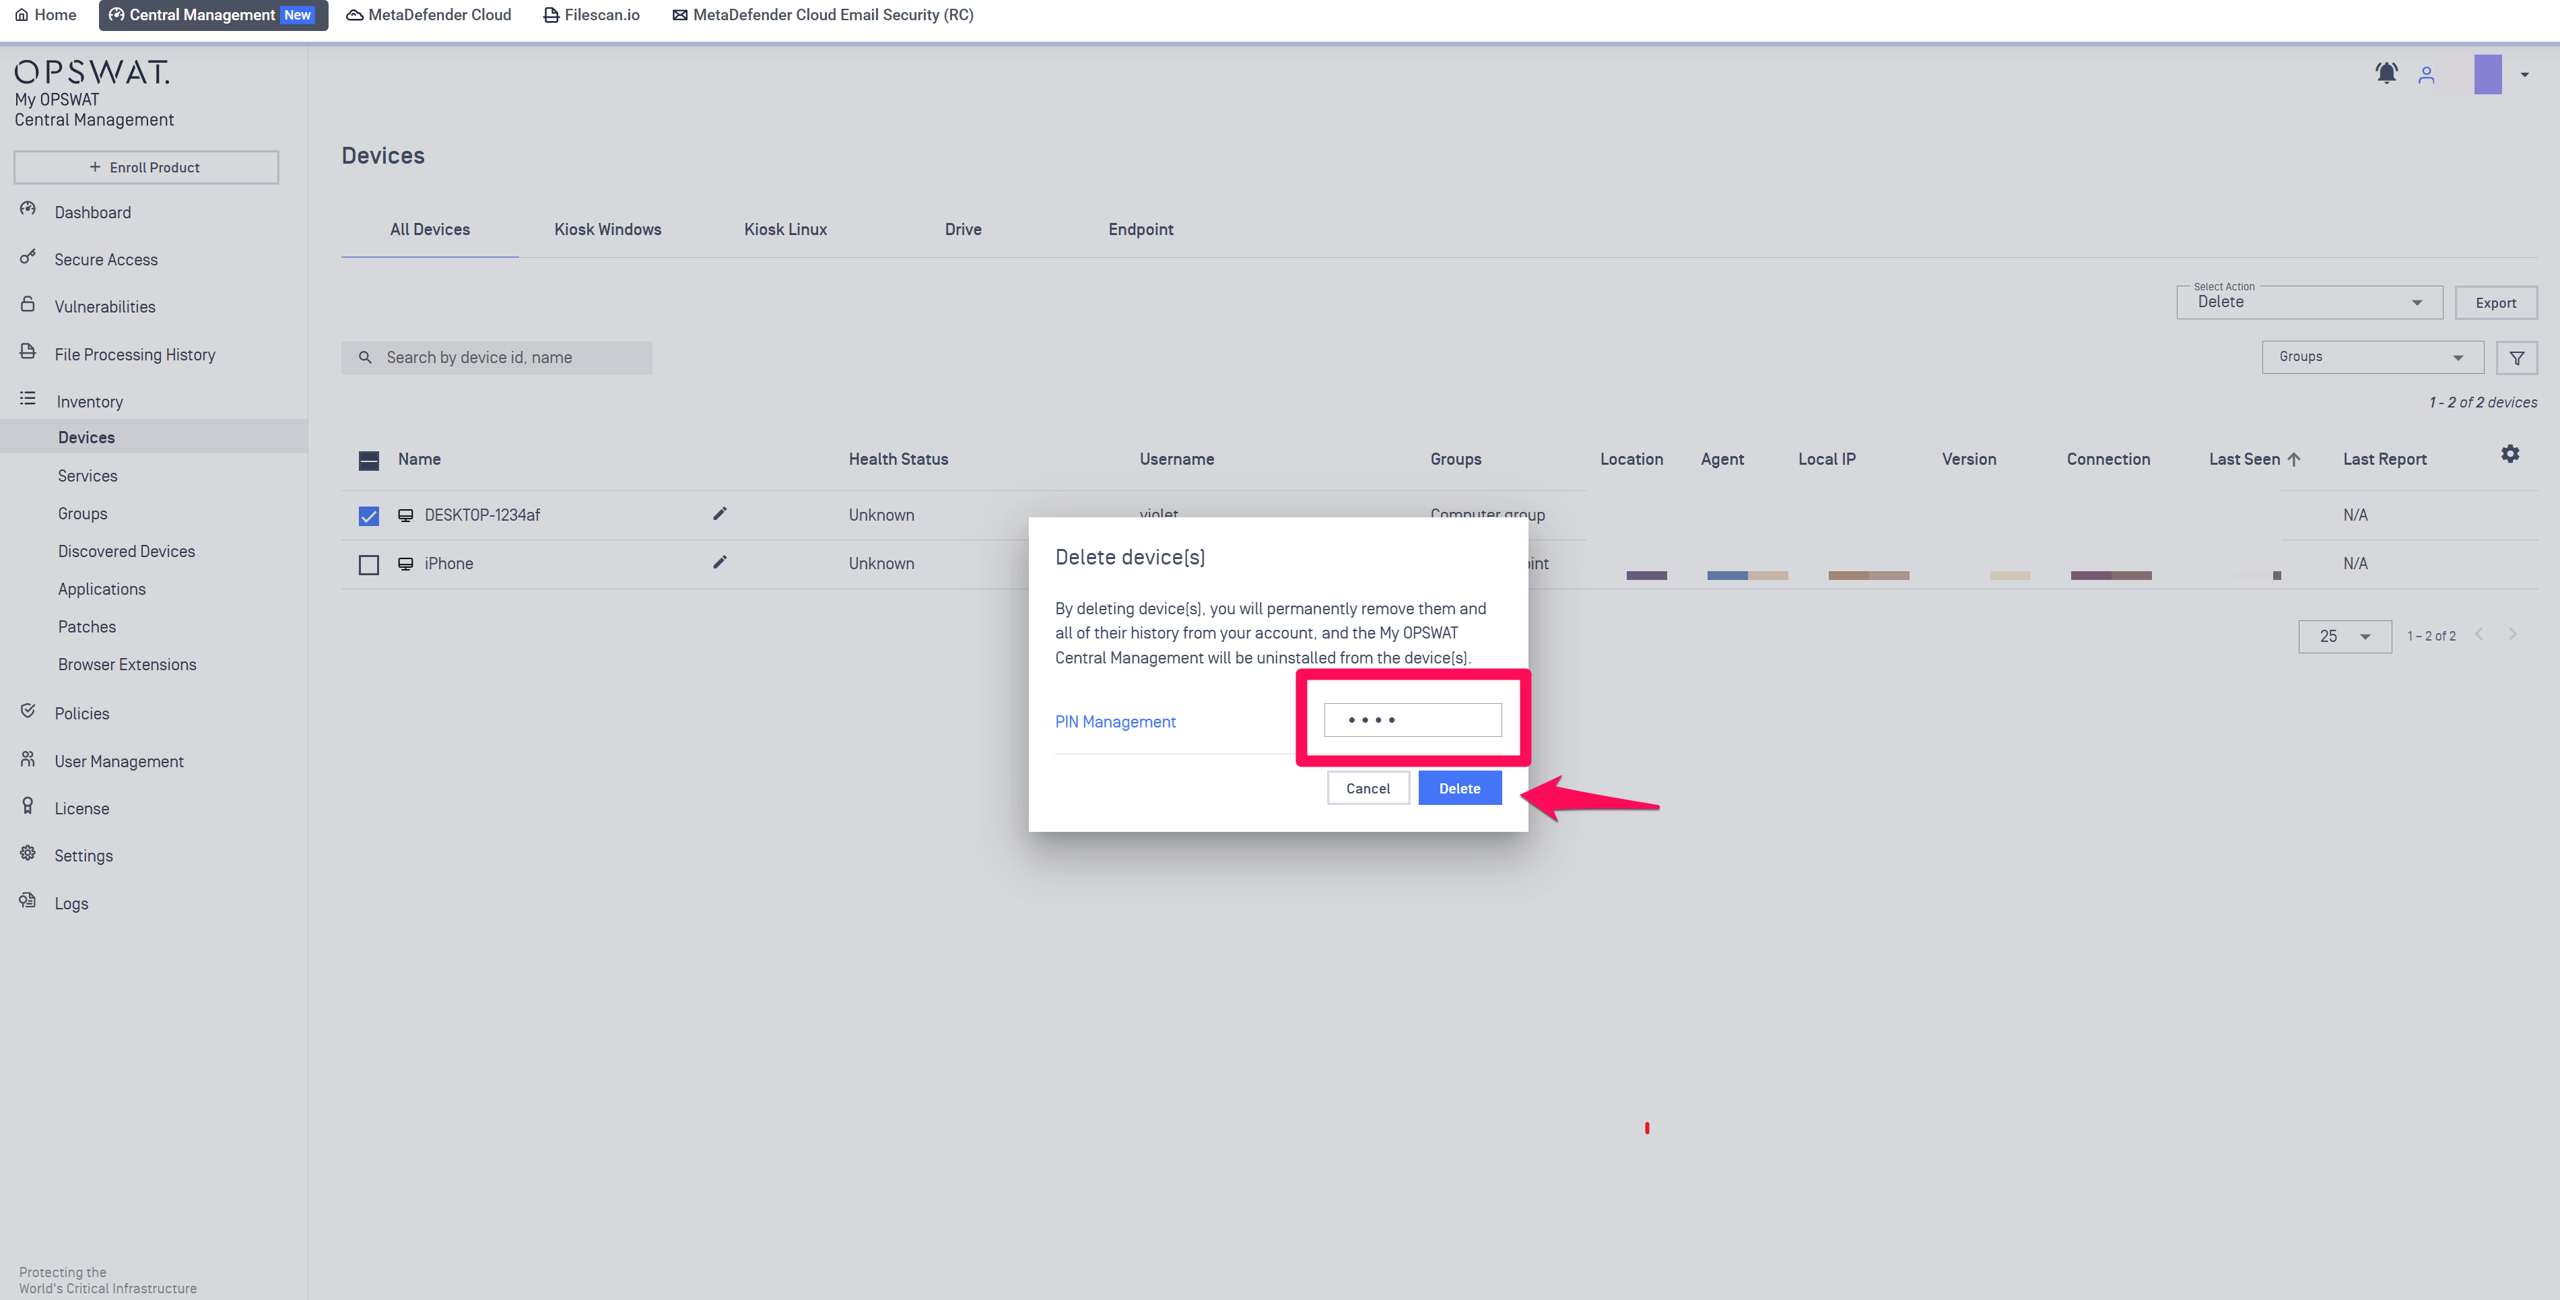
Task: Switch to the Kiosk Windows tab
Action: (x=607, y=229)
